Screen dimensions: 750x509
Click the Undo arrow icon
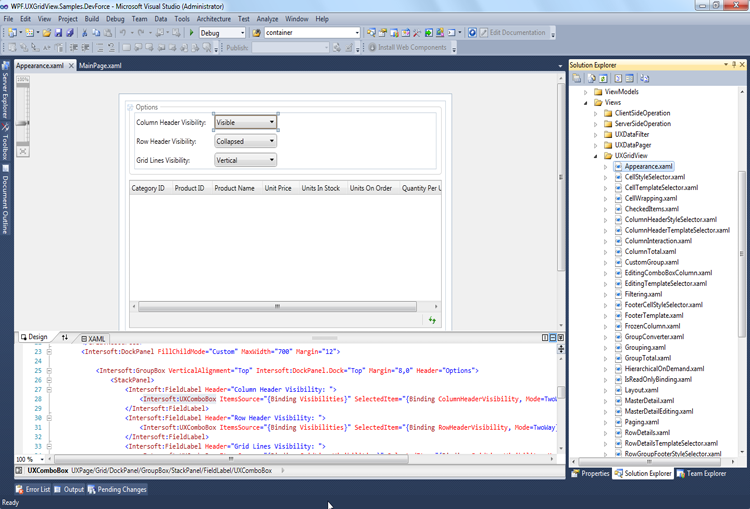click(123, 33)
